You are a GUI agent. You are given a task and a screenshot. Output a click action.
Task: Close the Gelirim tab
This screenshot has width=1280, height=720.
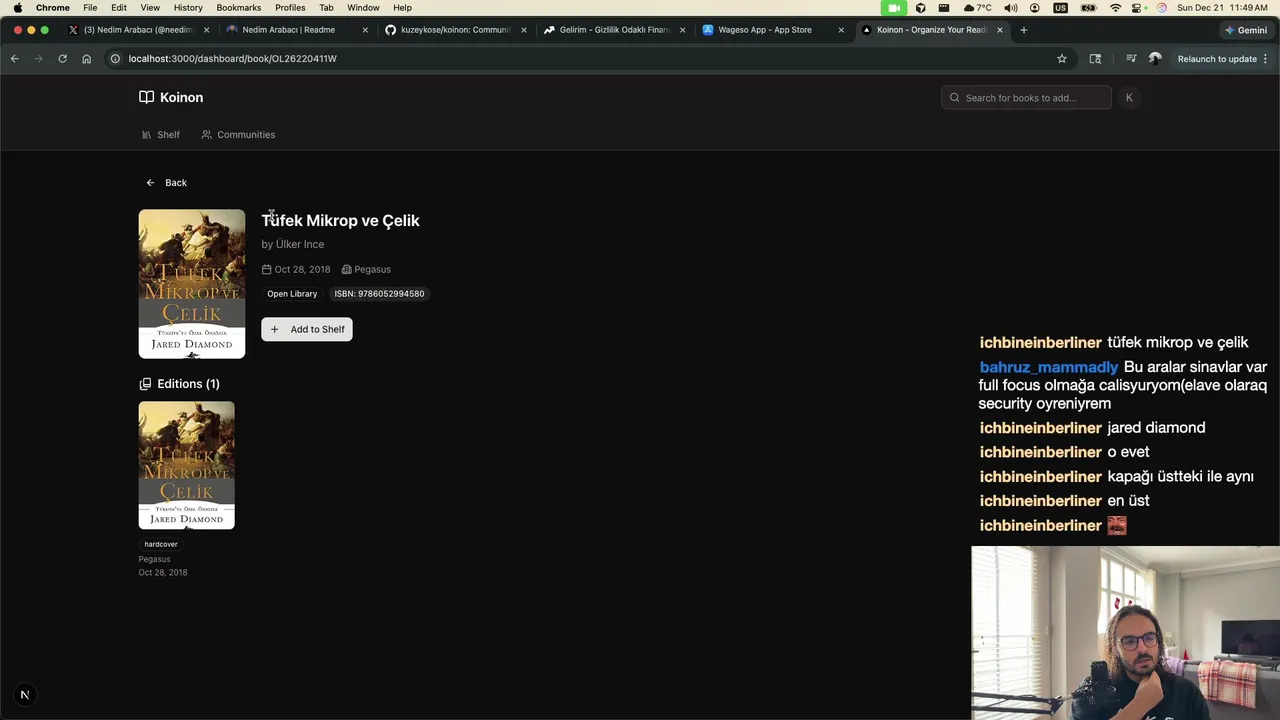click(683, 30)
